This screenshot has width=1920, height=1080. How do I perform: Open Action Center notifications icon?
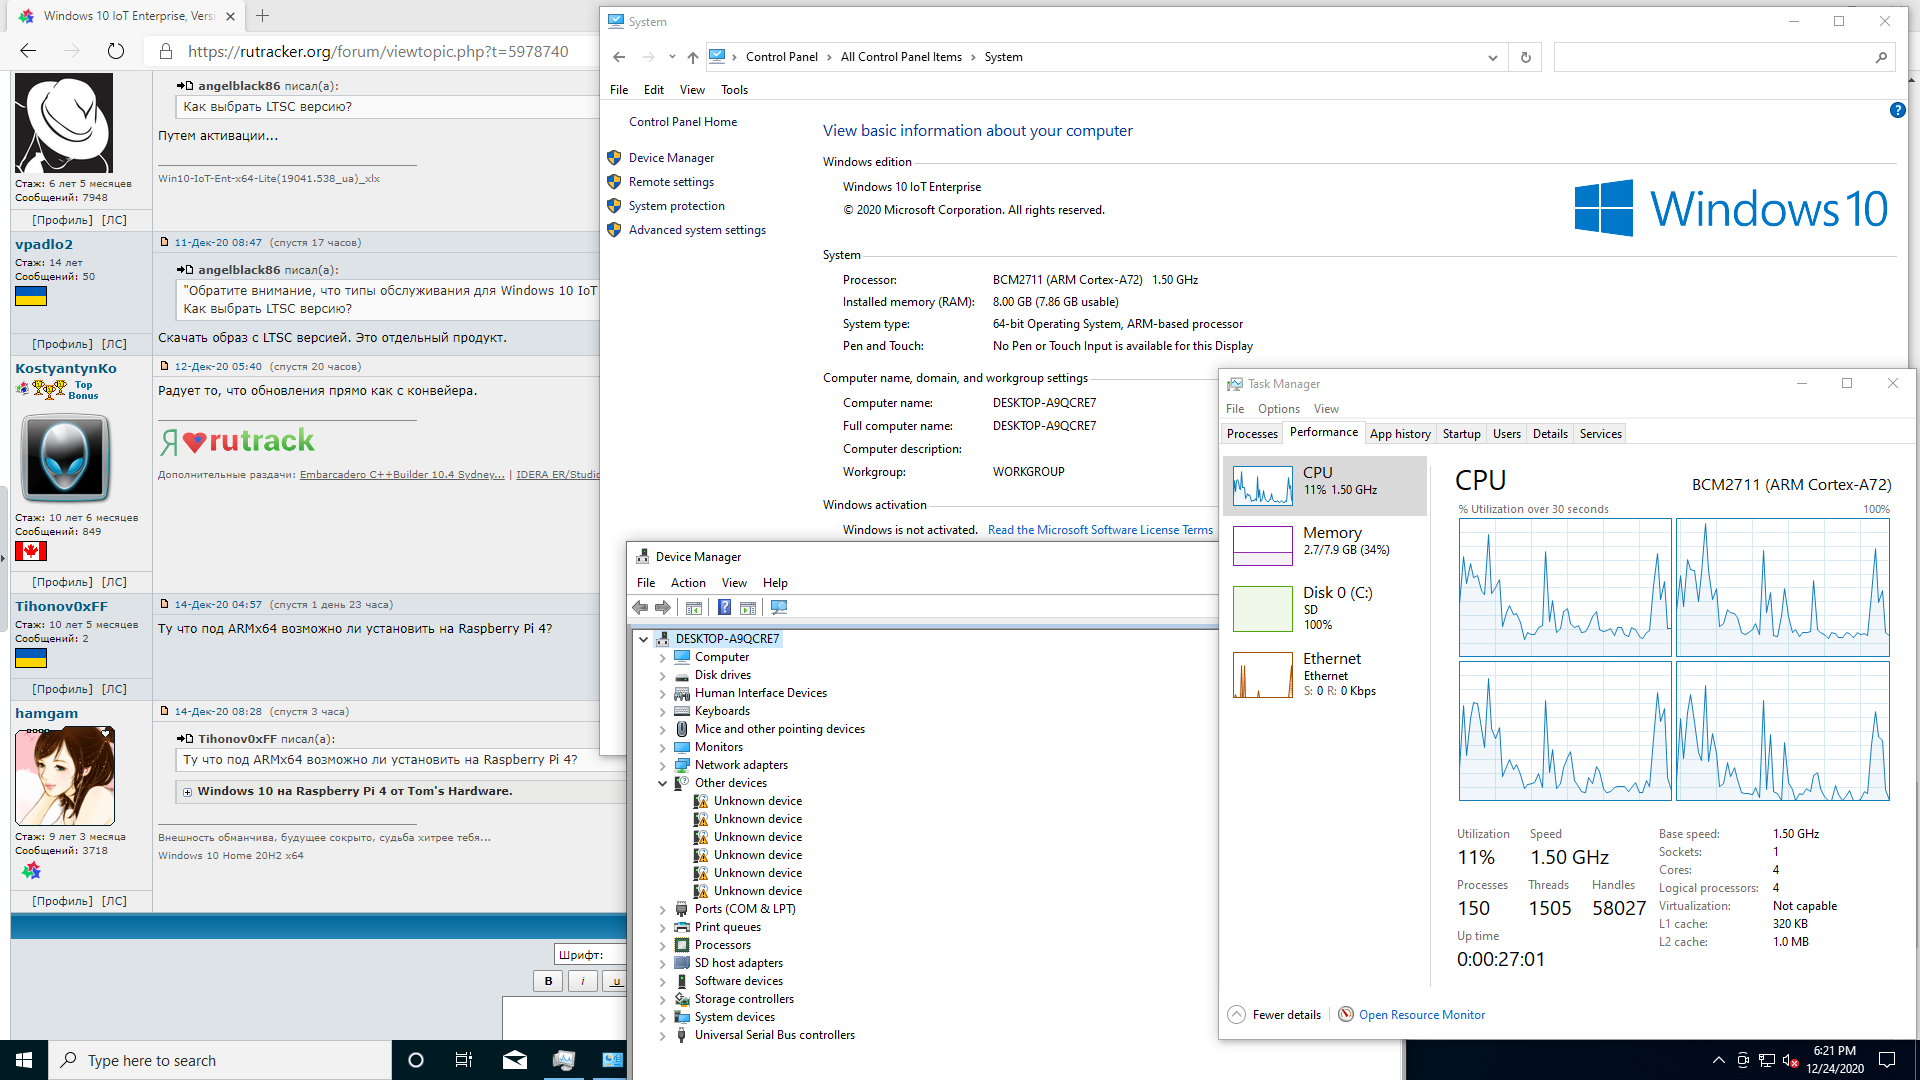tap(1887, 1060)
